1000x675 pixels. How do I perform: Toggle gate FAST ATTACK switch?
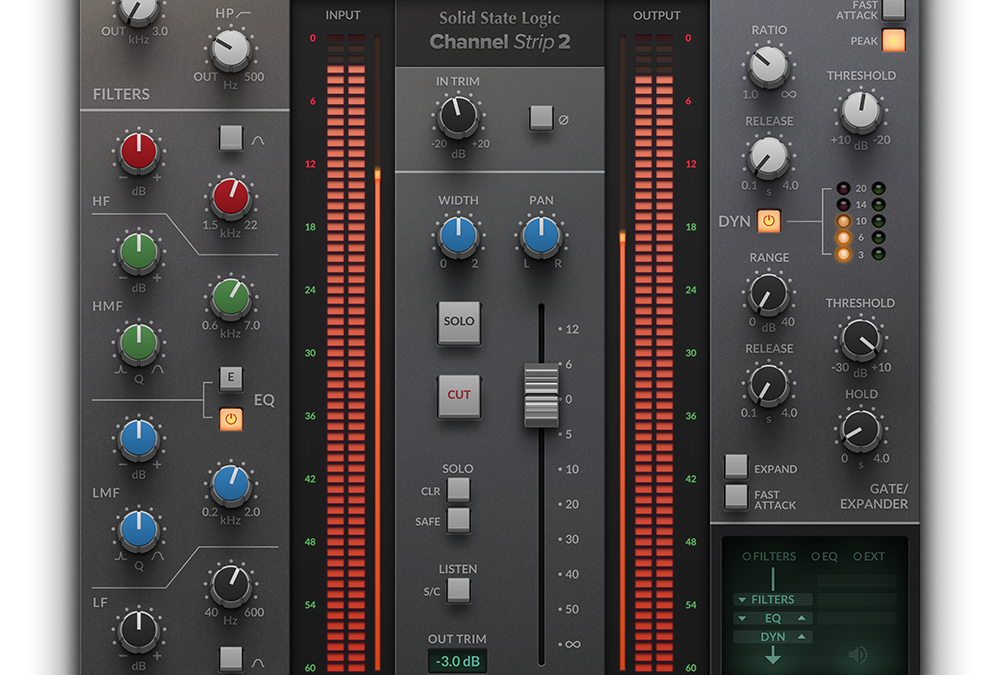tap(736, 496)
